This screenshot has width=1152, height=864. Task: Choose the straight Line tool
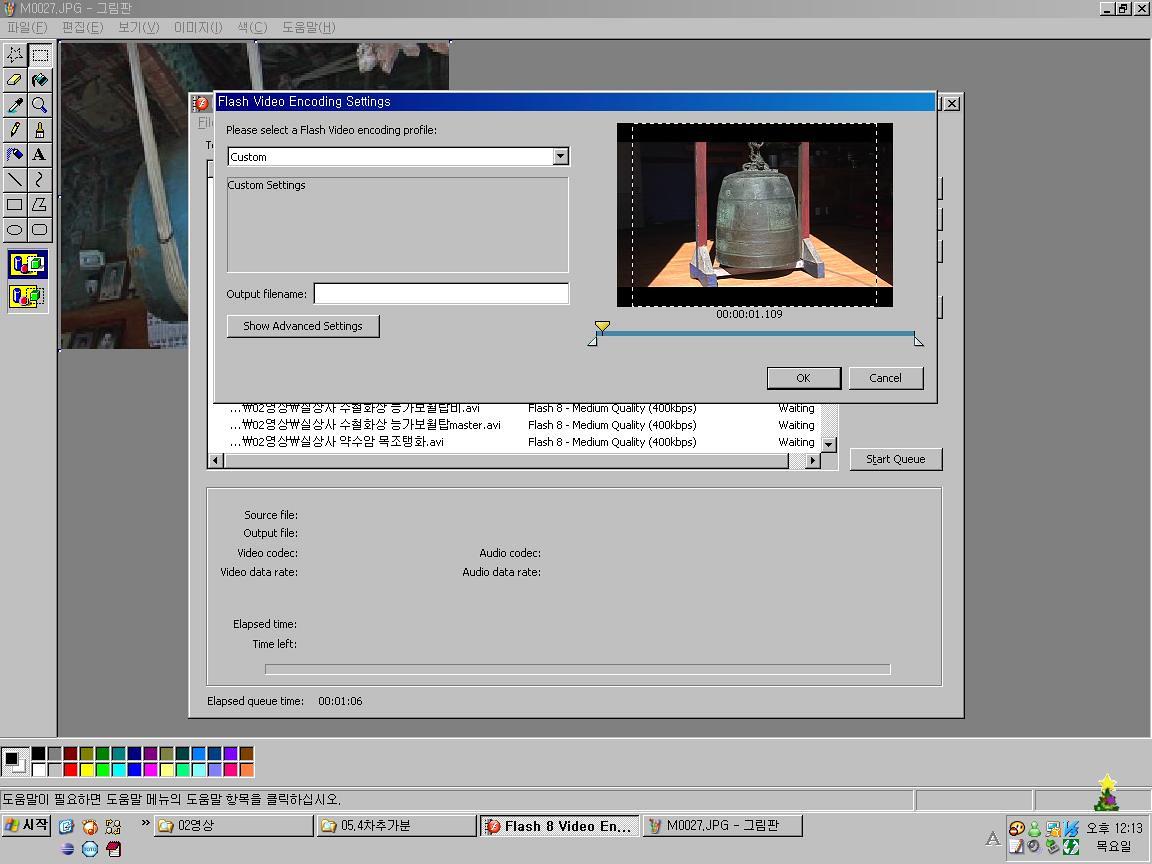(15, 180)
